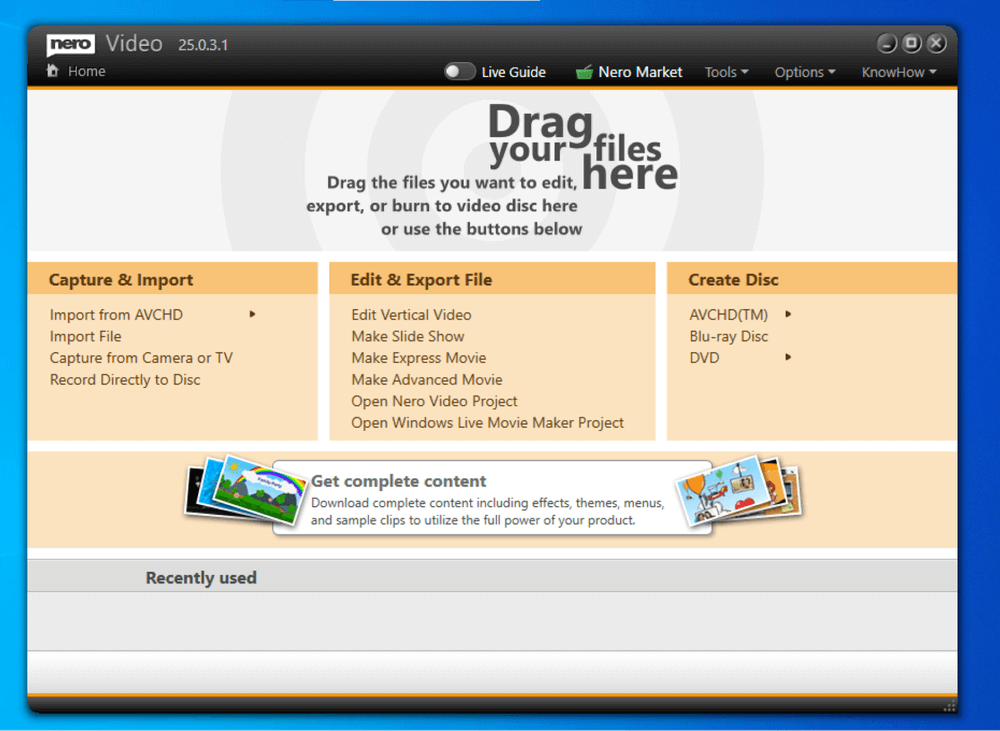The width and height of the screenshot is (1000, 731).
Task: Click the Recently used heading
Action: tap(201, 578)
